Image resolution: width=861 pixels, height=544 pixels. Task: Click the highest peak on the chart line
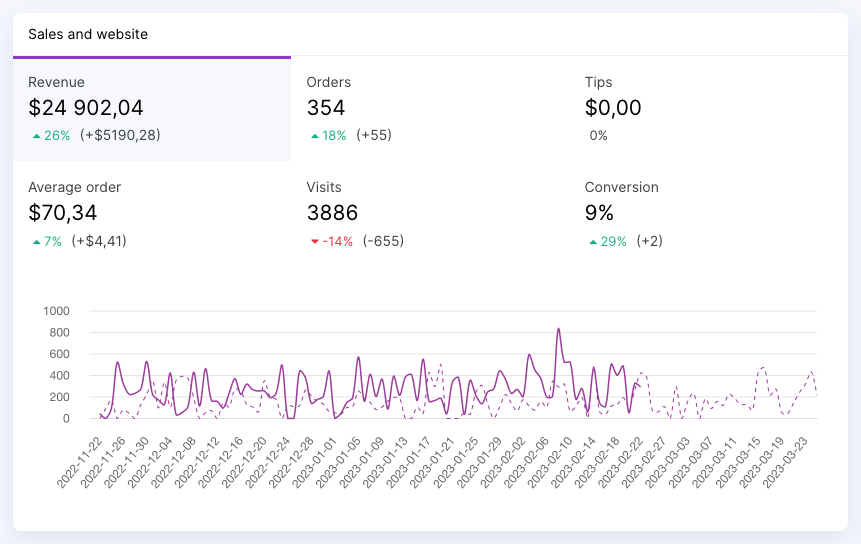[558, 329]
